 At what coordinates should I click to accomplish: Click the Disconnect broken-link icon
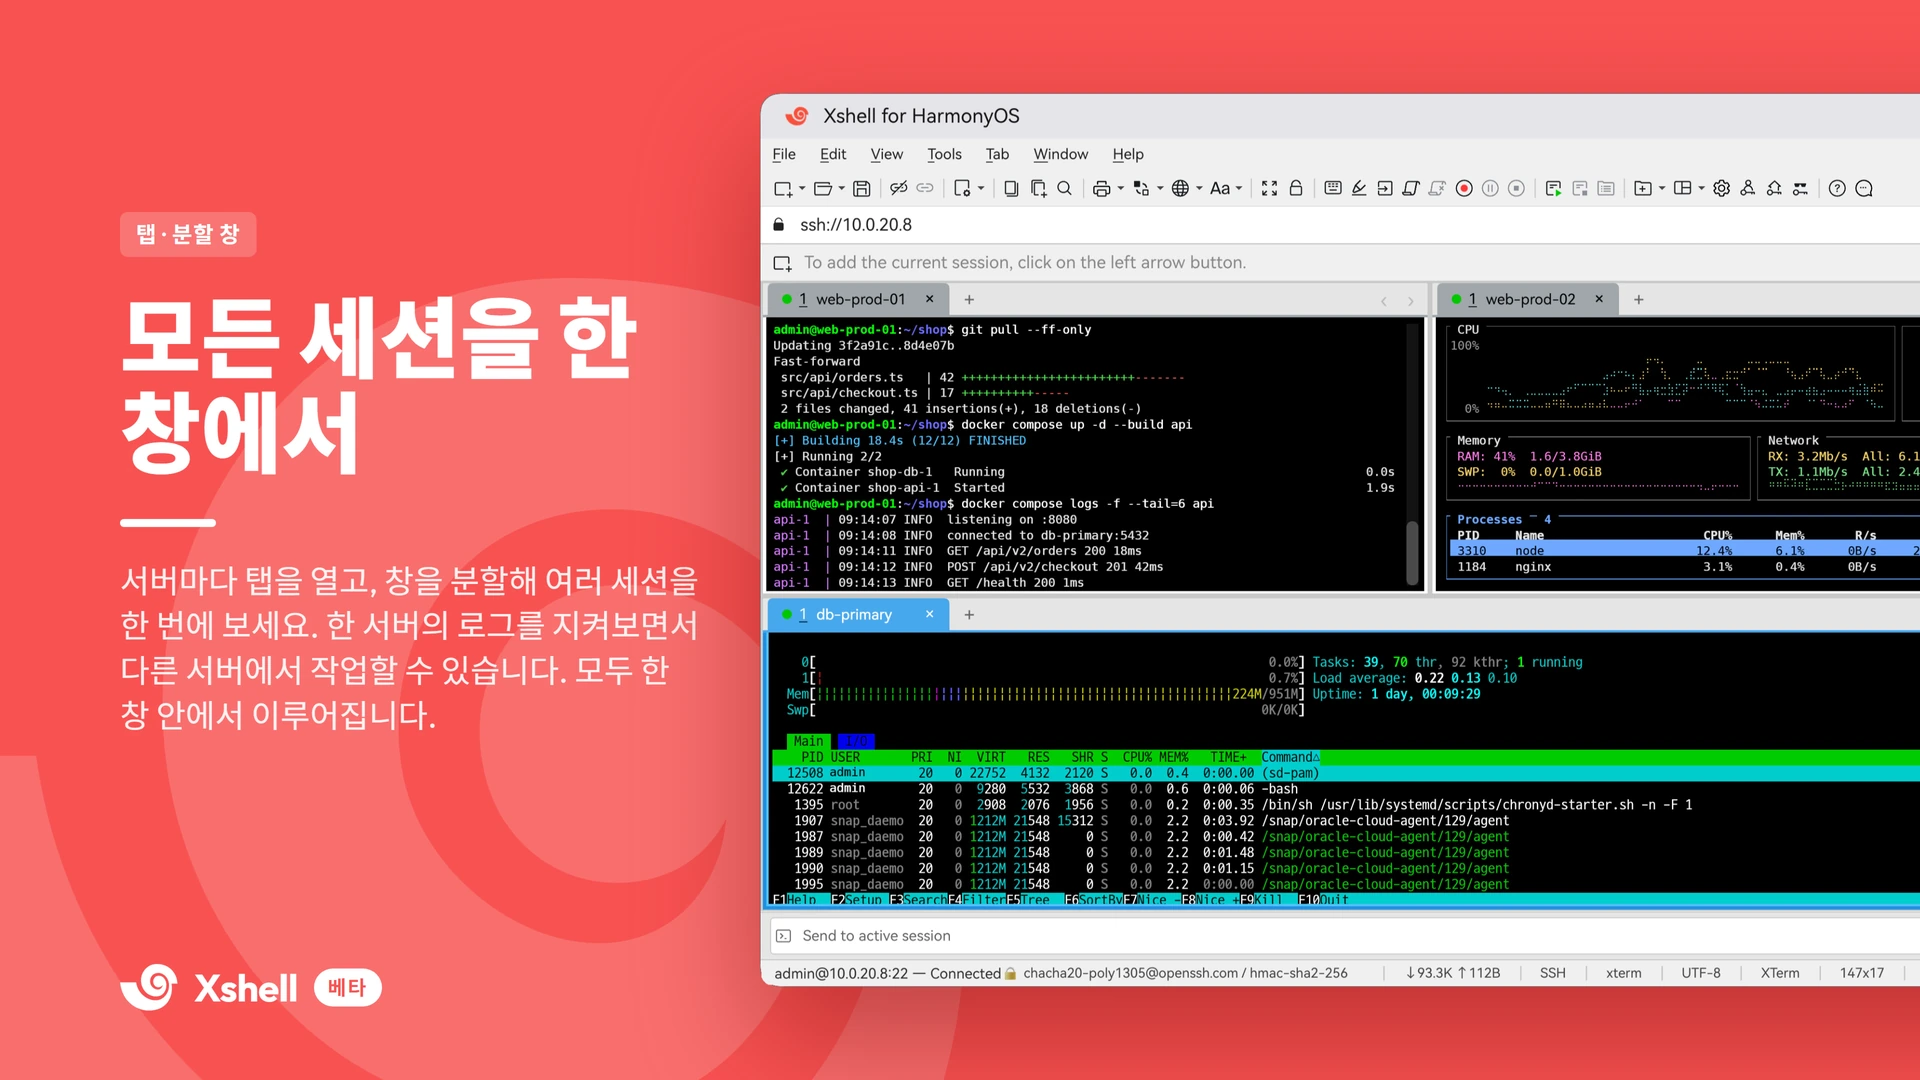pos(899,188)
